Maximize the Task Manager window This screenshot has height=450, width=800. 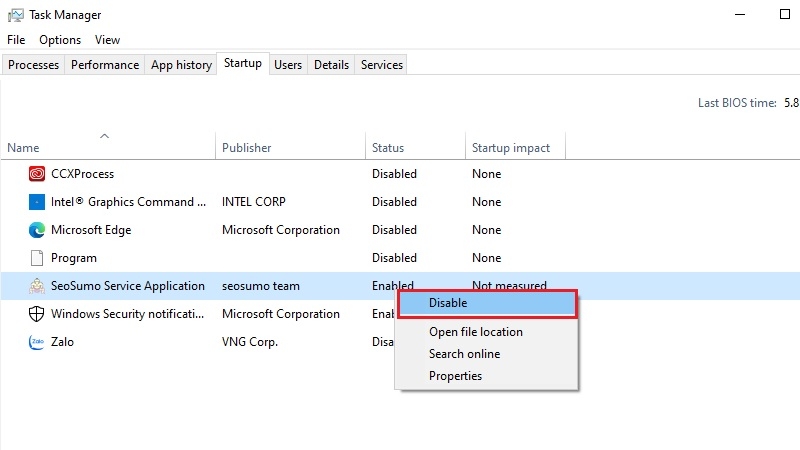tap(785, 15)
